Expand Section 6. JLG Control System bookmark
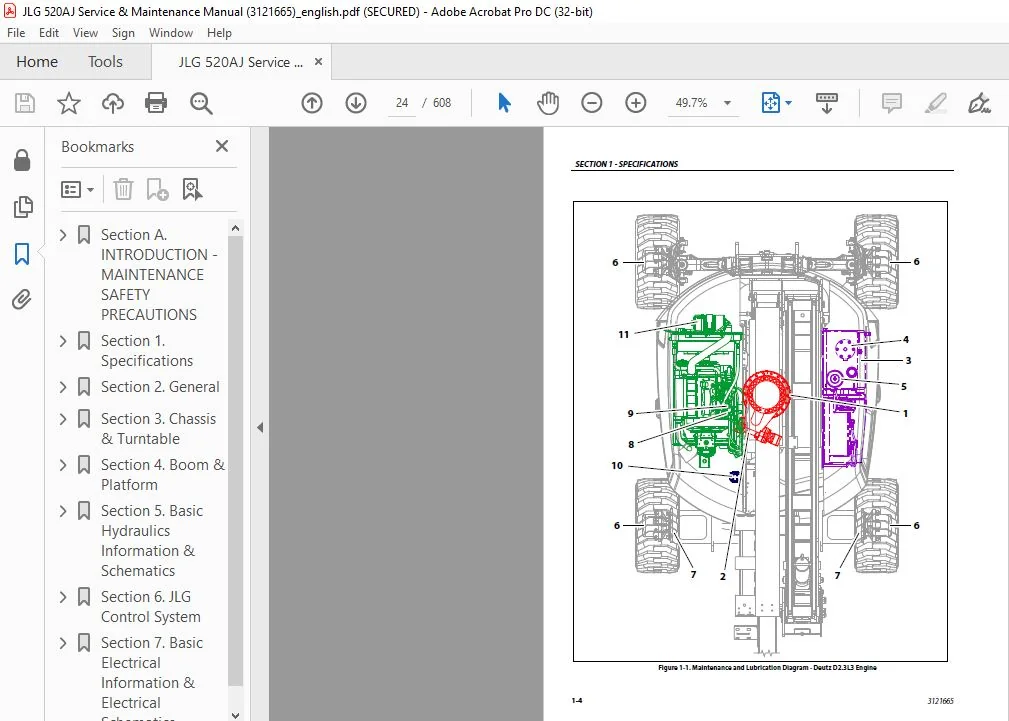Image resolution: width=1009 pixels, height=721 pixels. [63, 597]
